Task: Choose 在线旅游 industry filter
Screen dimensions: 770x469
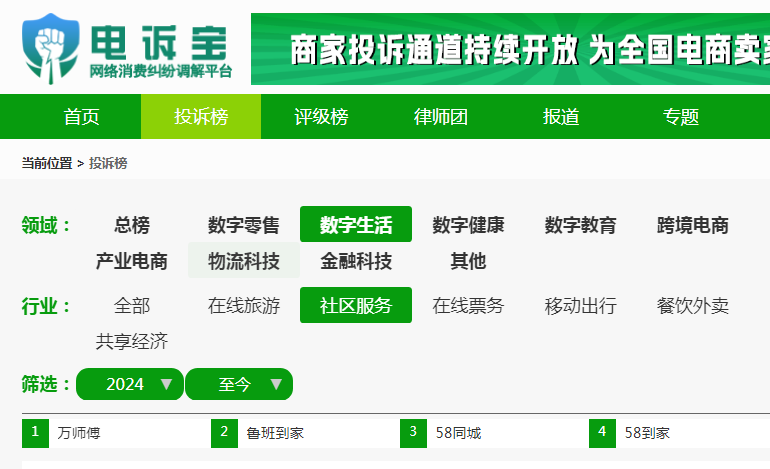Action: point(244,305)
